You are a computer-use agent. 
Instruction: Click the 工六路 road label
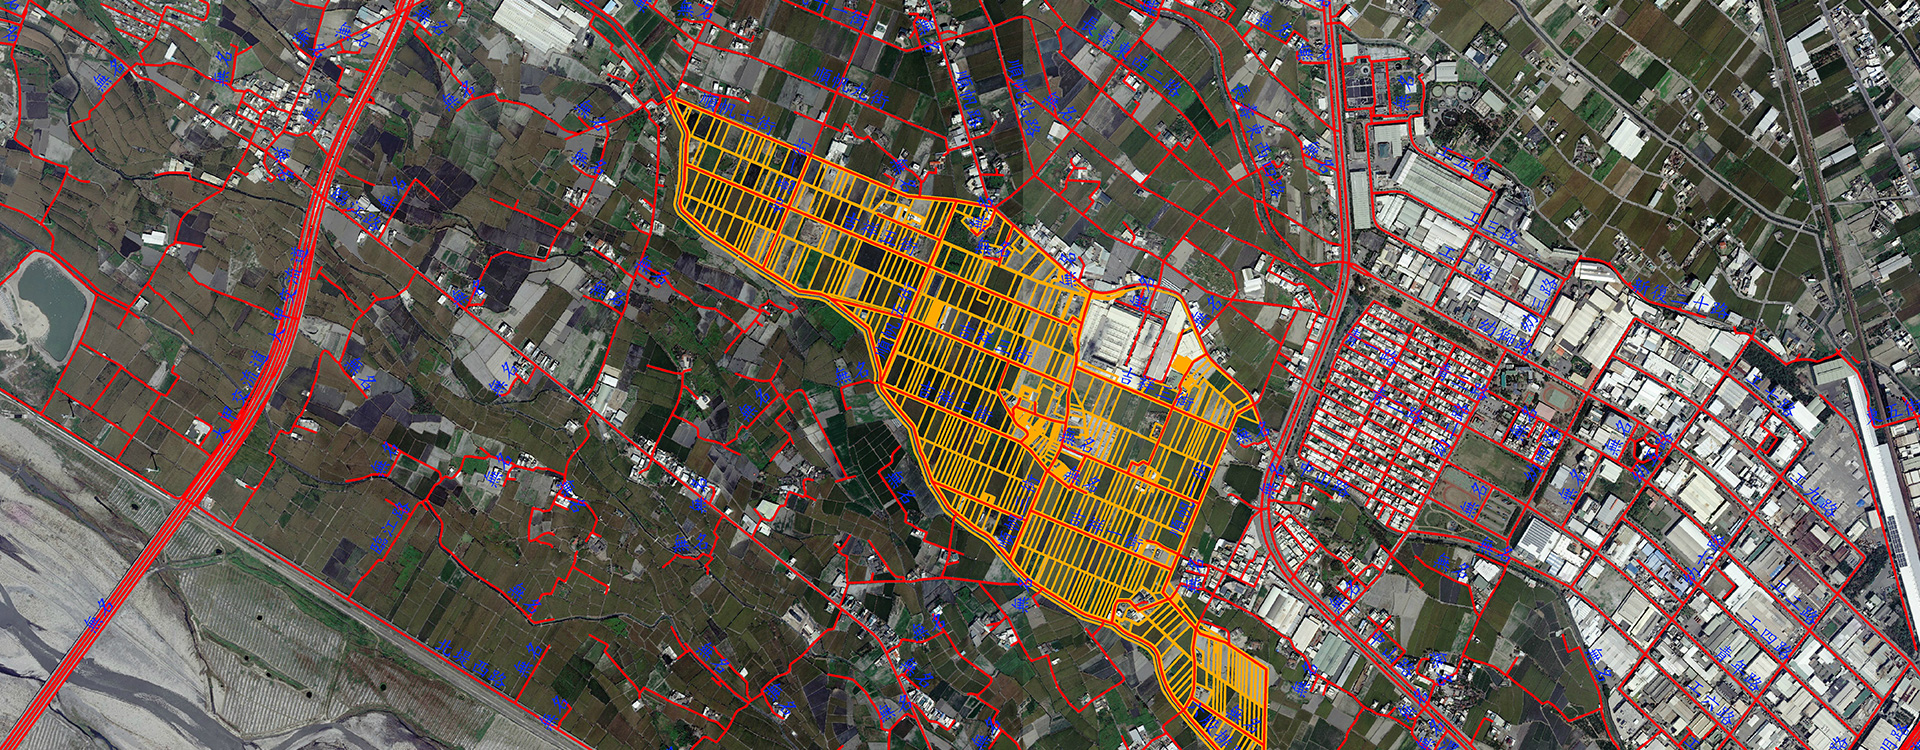pos(1712,703)
